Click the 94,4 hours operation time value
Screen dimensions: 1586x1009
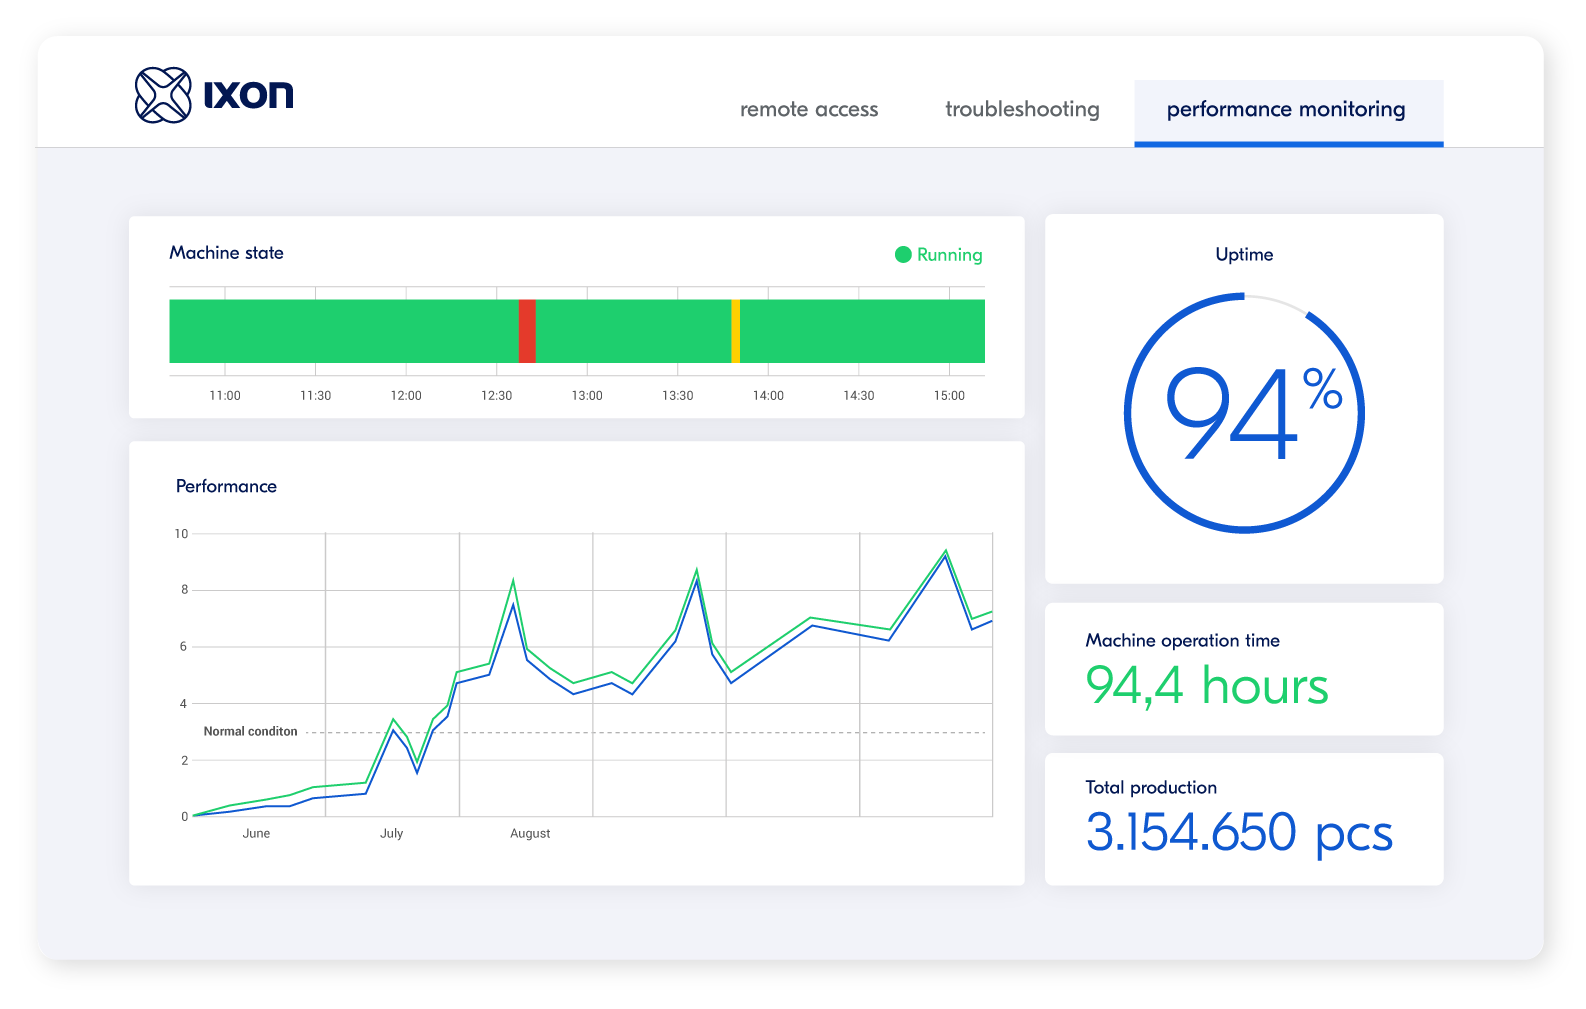[1206, 686]
